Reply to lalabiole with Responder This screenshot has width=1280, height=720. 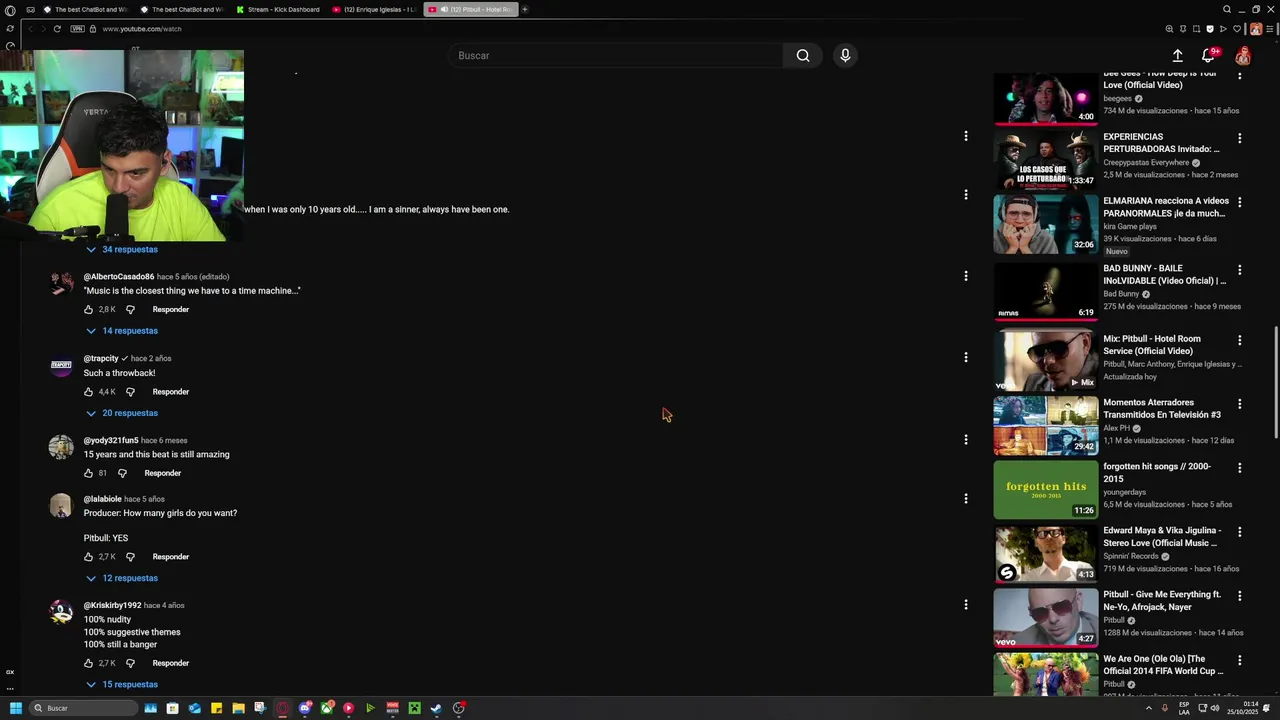[x=171, y=557]
